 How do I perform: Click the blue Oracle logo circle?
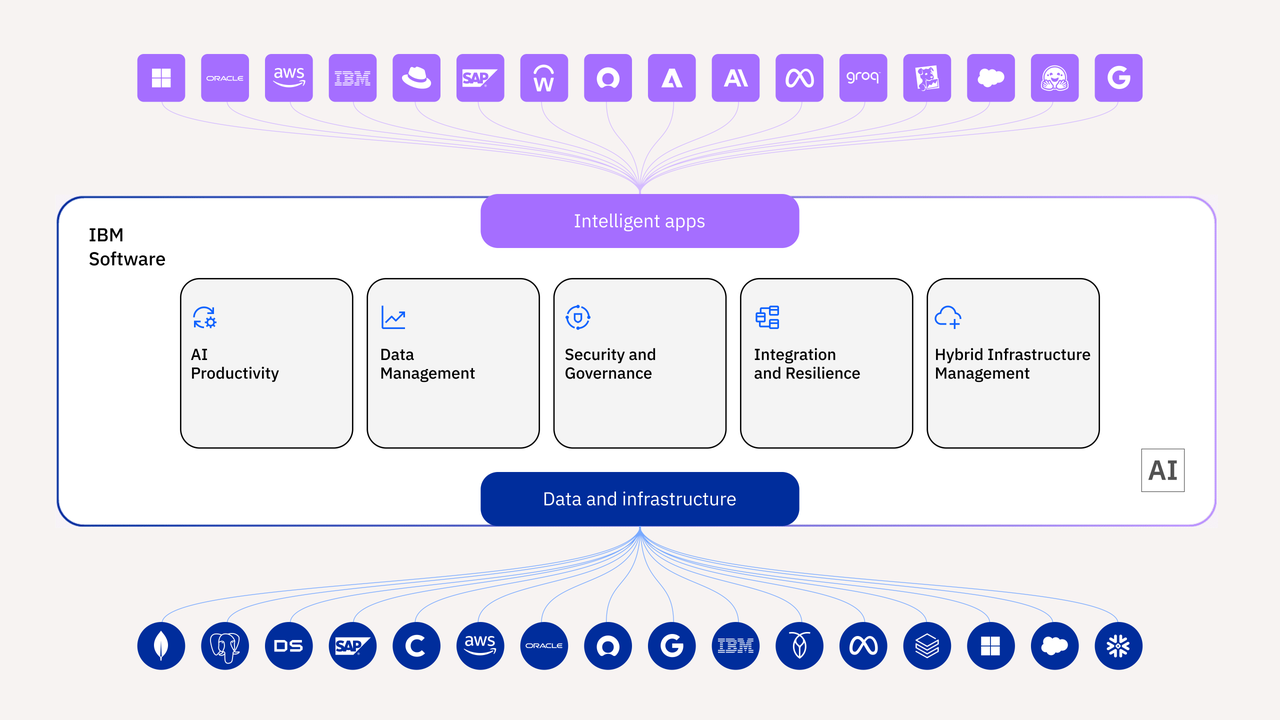(544, 646)
